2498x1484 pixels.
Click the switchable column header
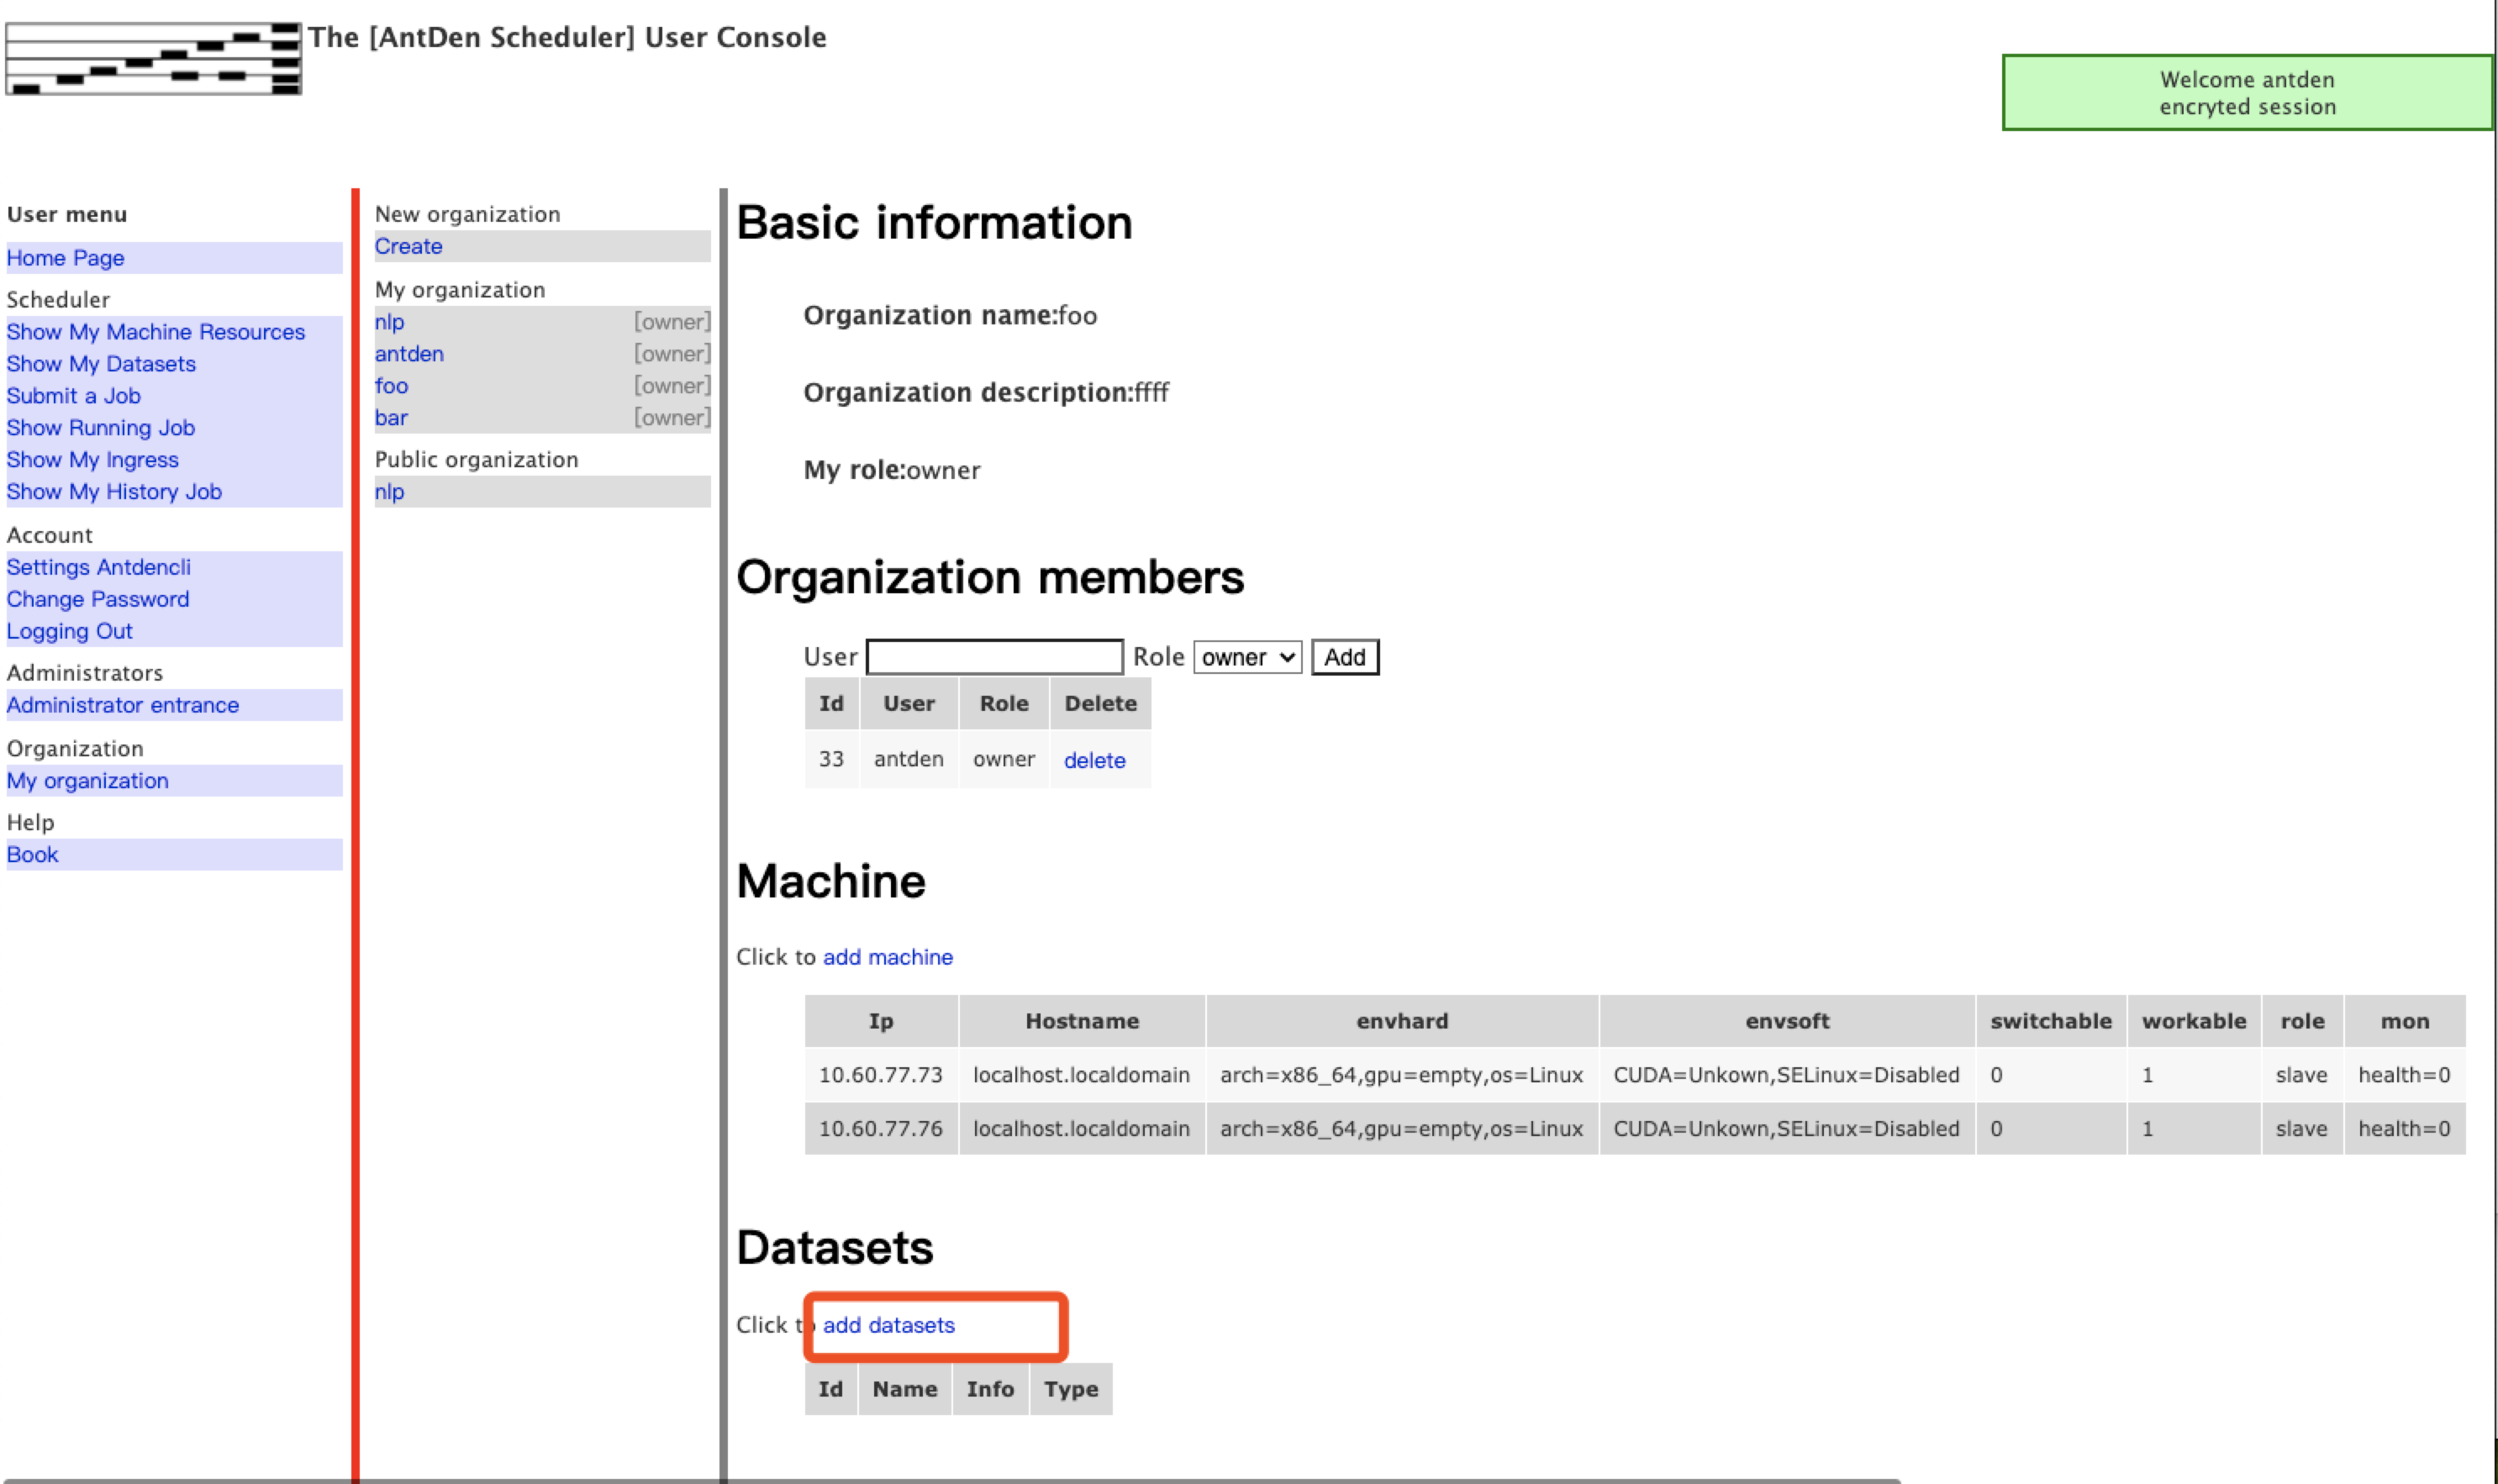pos(2051,1021)
